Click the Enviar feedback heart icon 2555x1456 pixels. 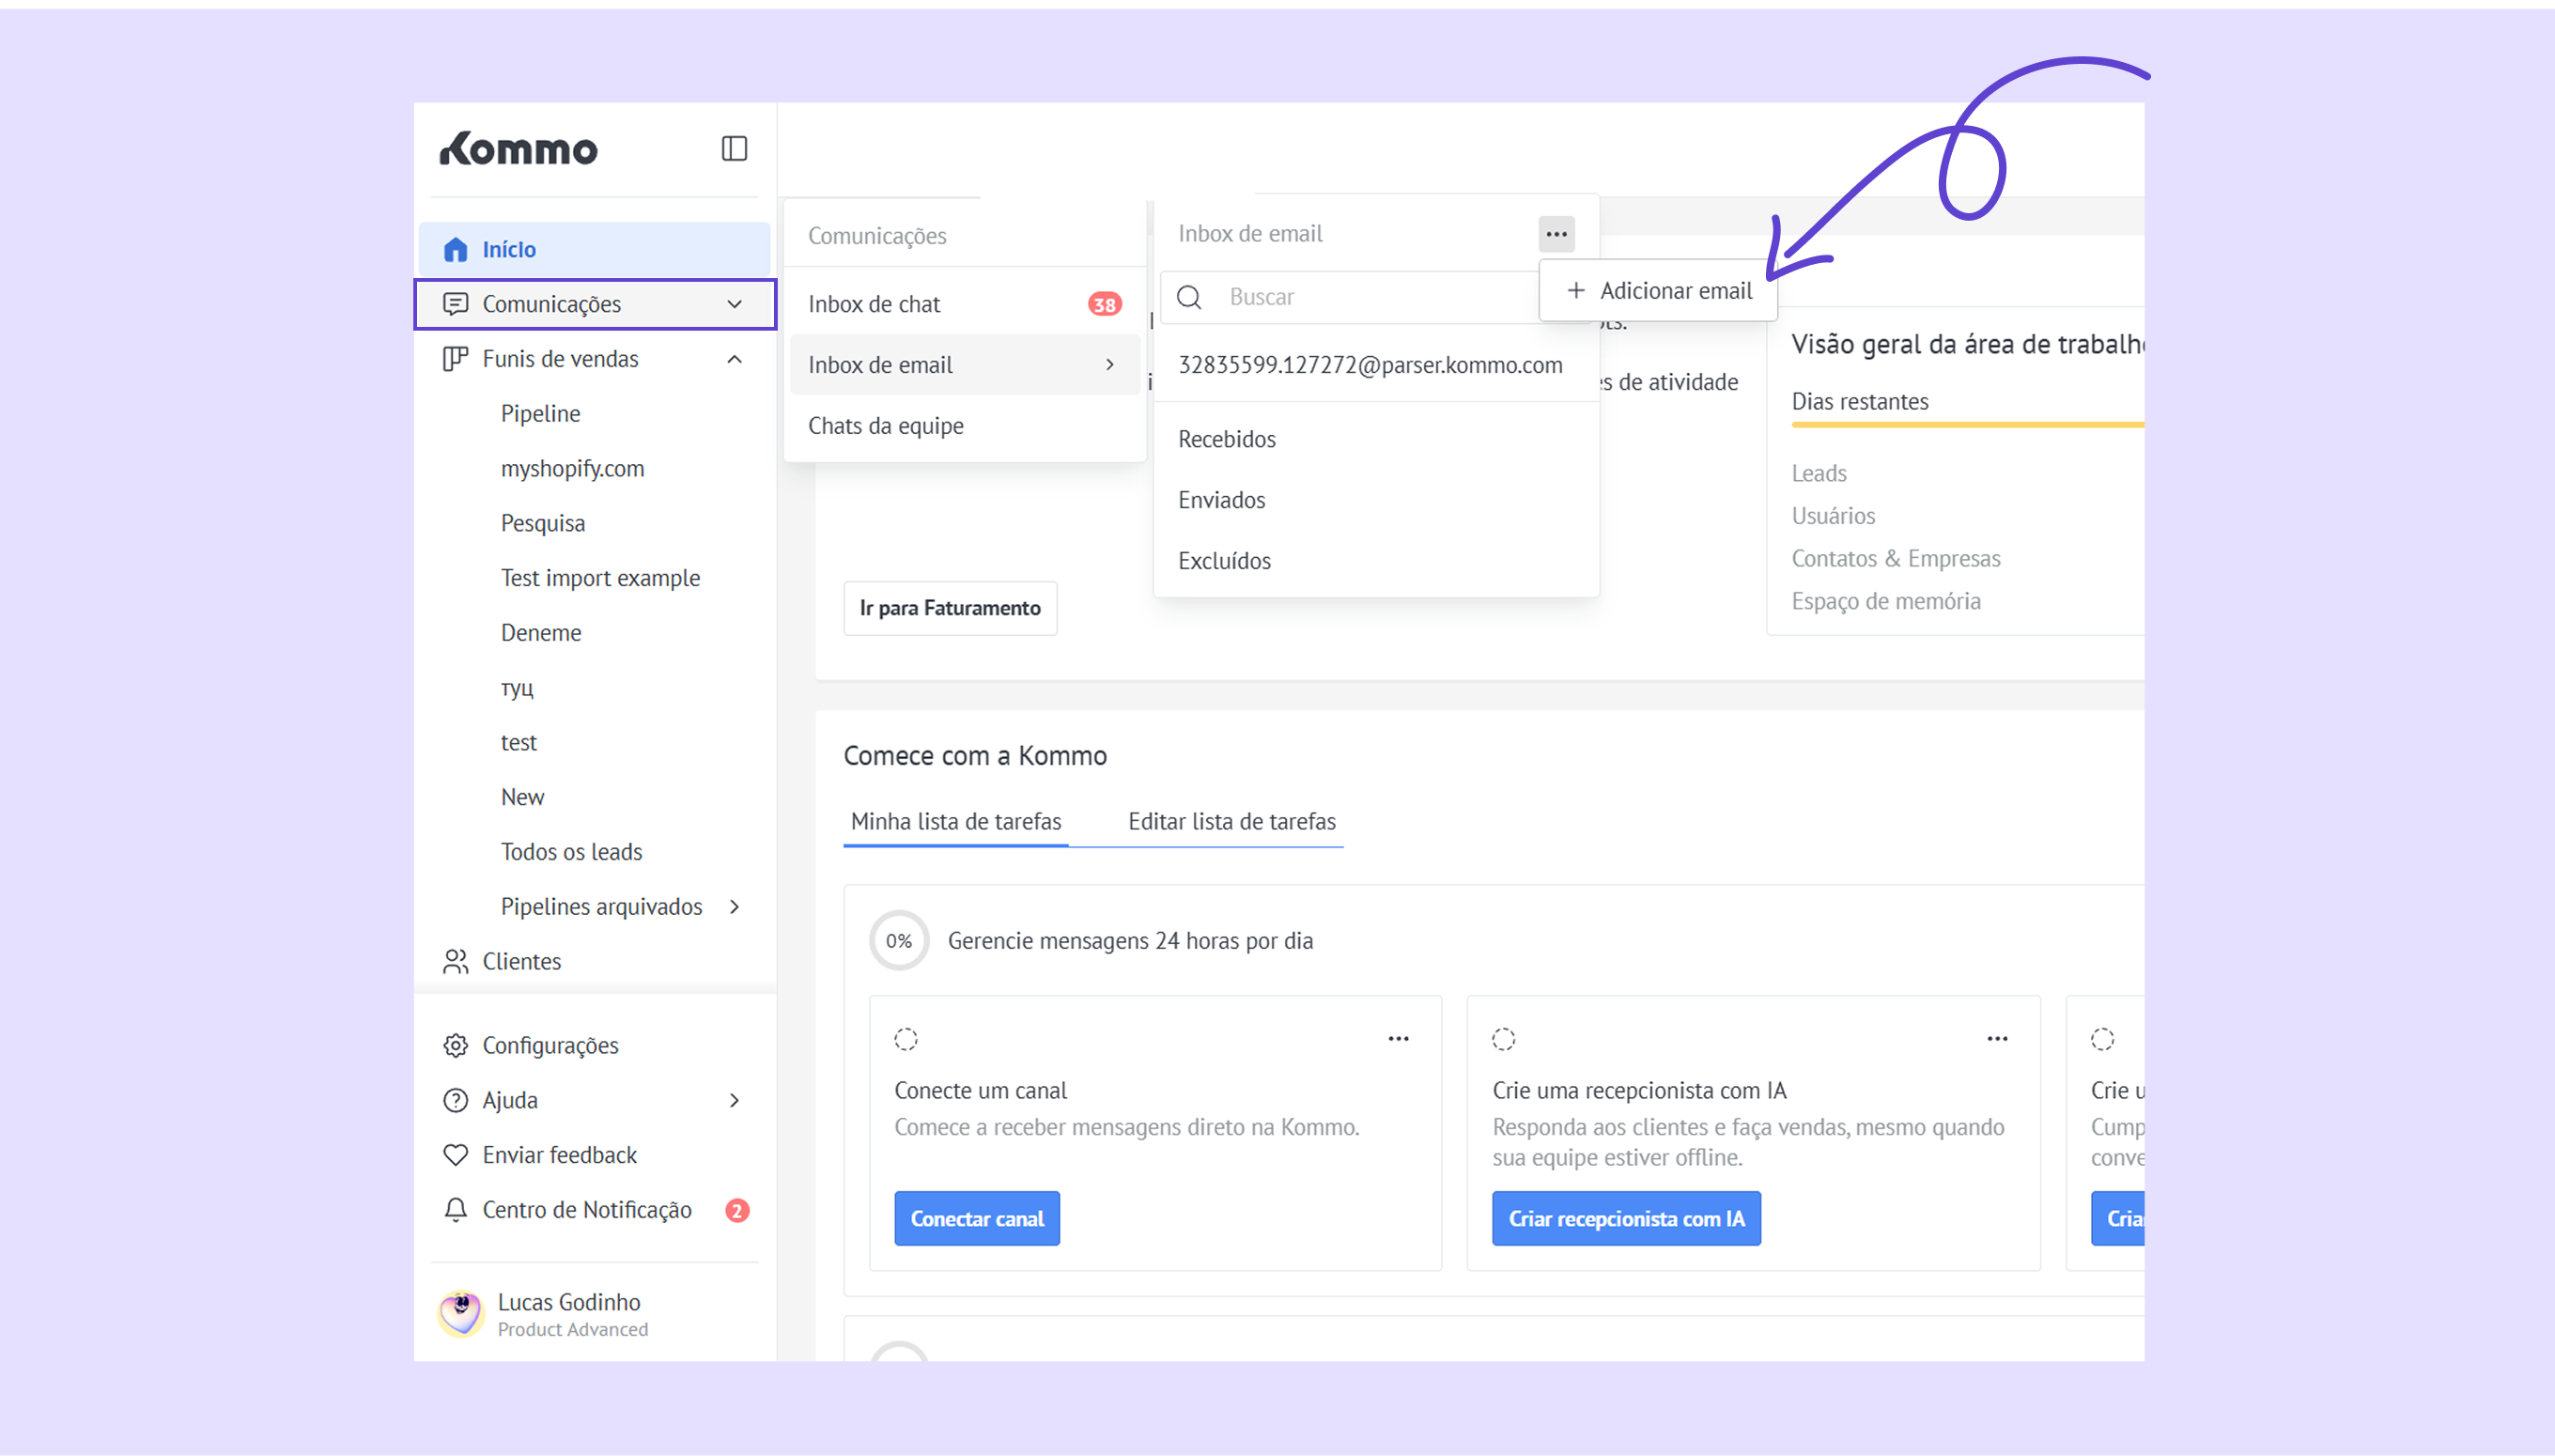coord(456,1155)
